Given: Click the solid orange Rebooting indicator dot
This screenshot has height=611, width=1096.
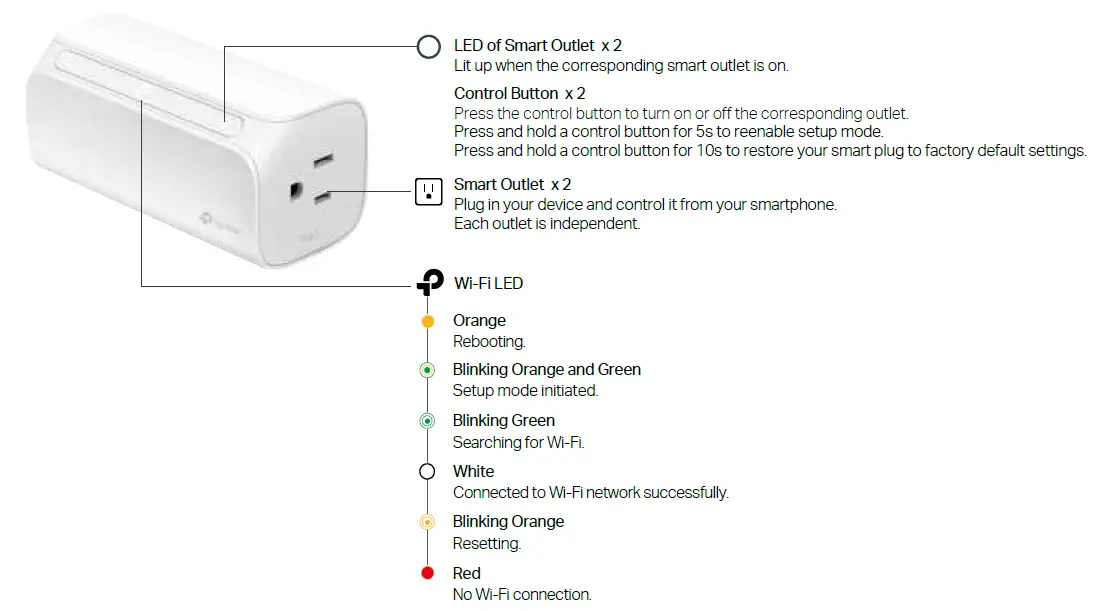Looking at the screenshot, I should click(x=428, y=321).
